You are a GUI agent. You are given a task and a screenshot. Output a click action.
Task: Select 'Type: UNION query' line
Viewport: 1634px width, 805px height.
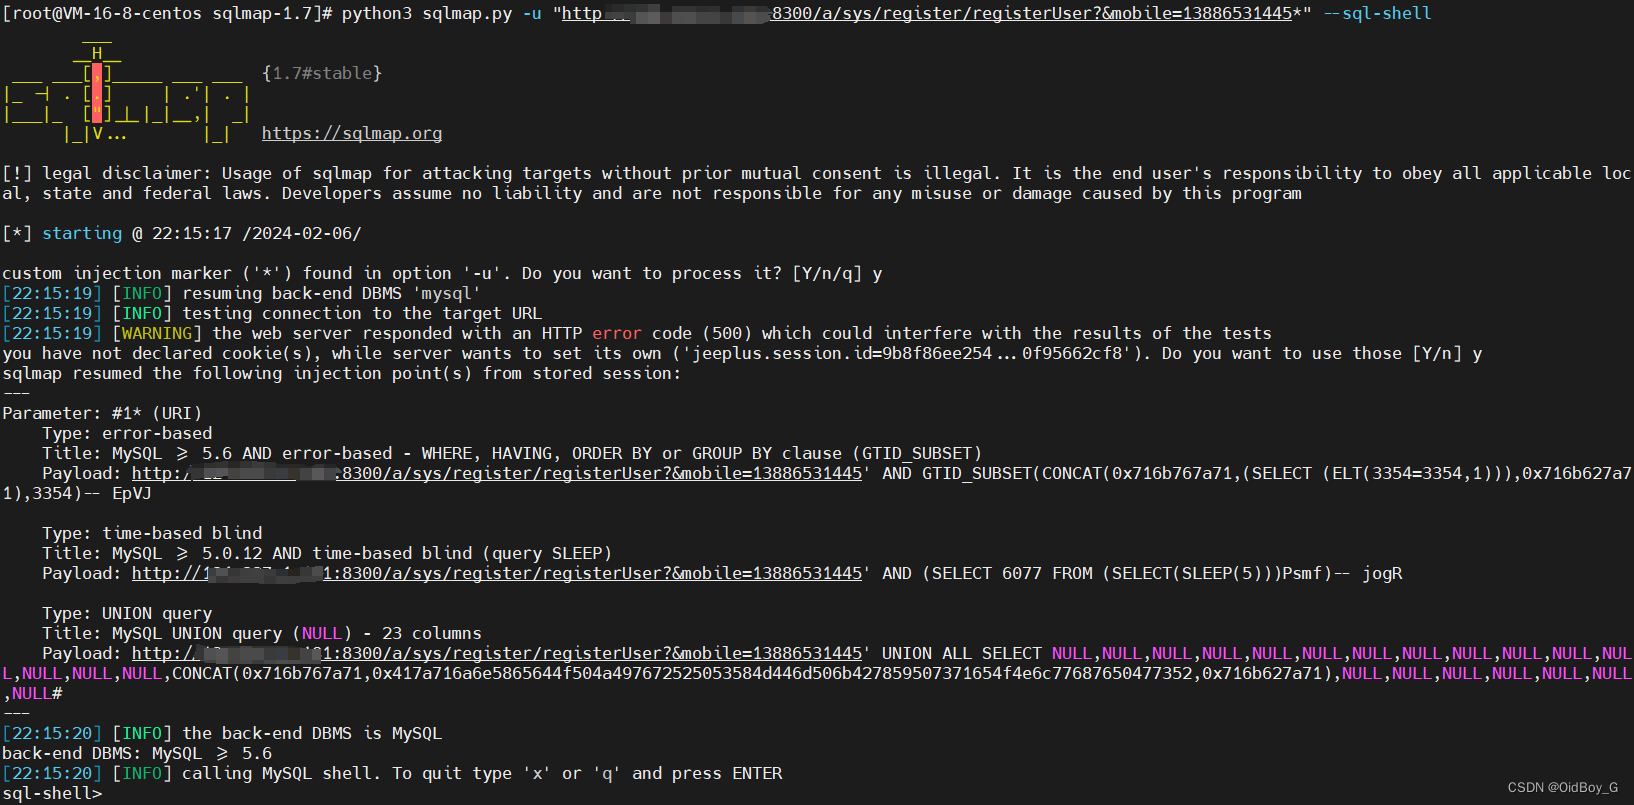127,613
